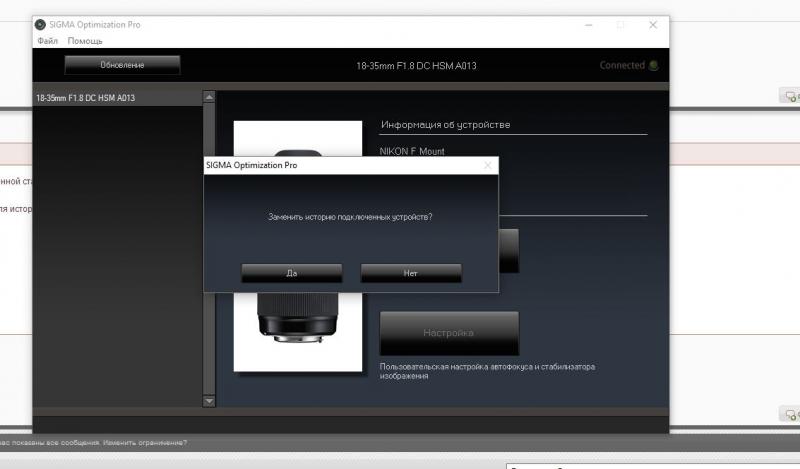Click the Пользовательская настройка автофокуса description
The image size is (800, 469).
pyautogui.click(x=487, y=371)
